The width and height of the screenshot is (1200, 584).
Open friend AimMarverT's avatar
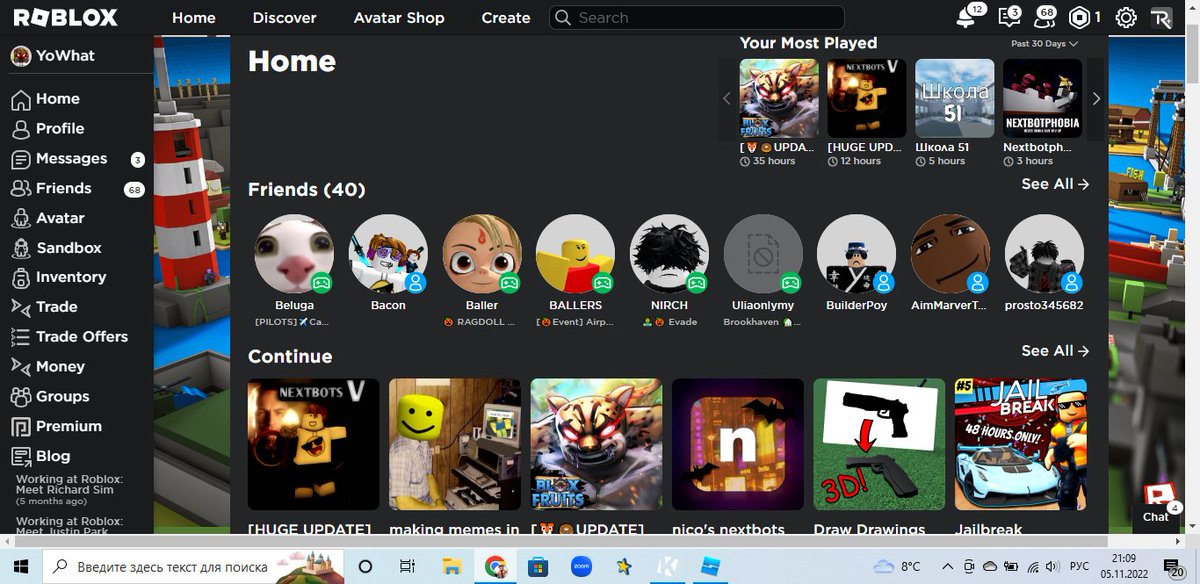point(950,254)
